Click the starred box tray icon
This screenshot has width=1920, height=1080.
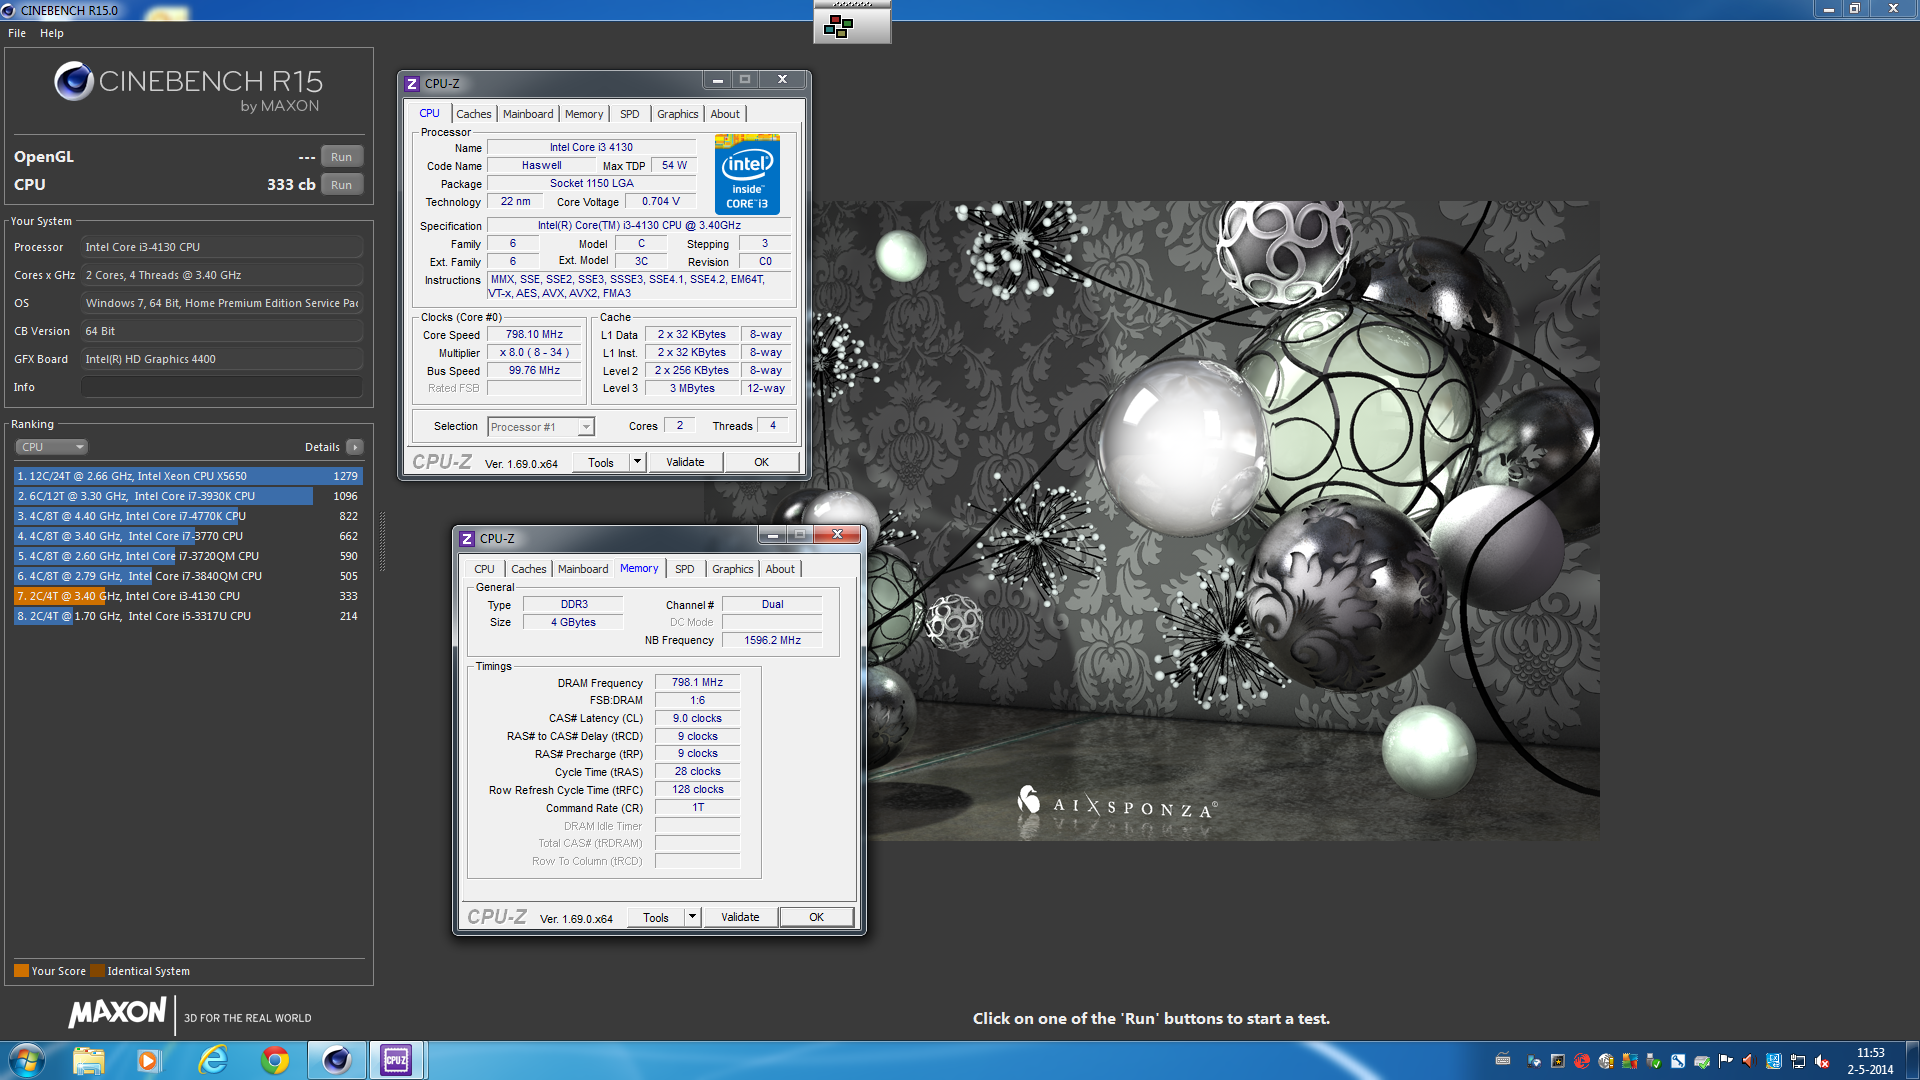[x=1558, y=1061]
